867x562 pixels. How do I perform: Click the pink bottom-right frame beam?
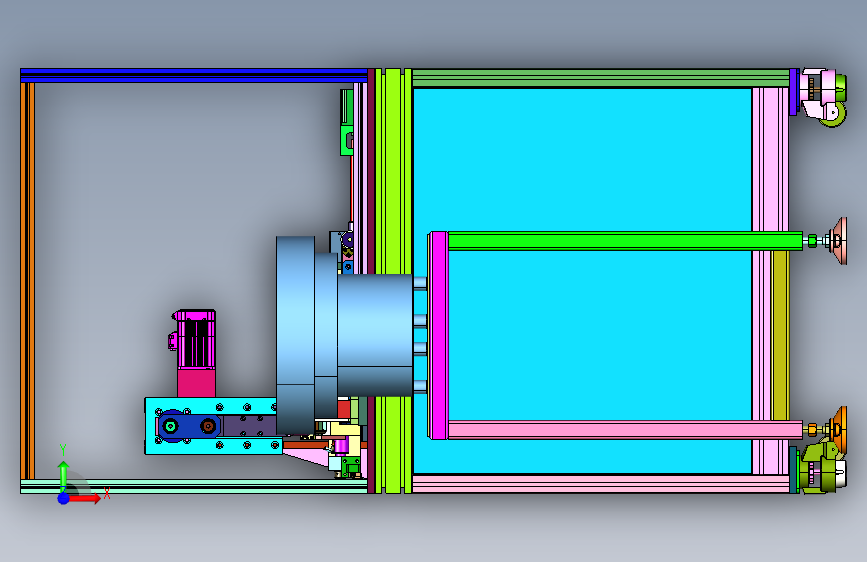[601, 483]
